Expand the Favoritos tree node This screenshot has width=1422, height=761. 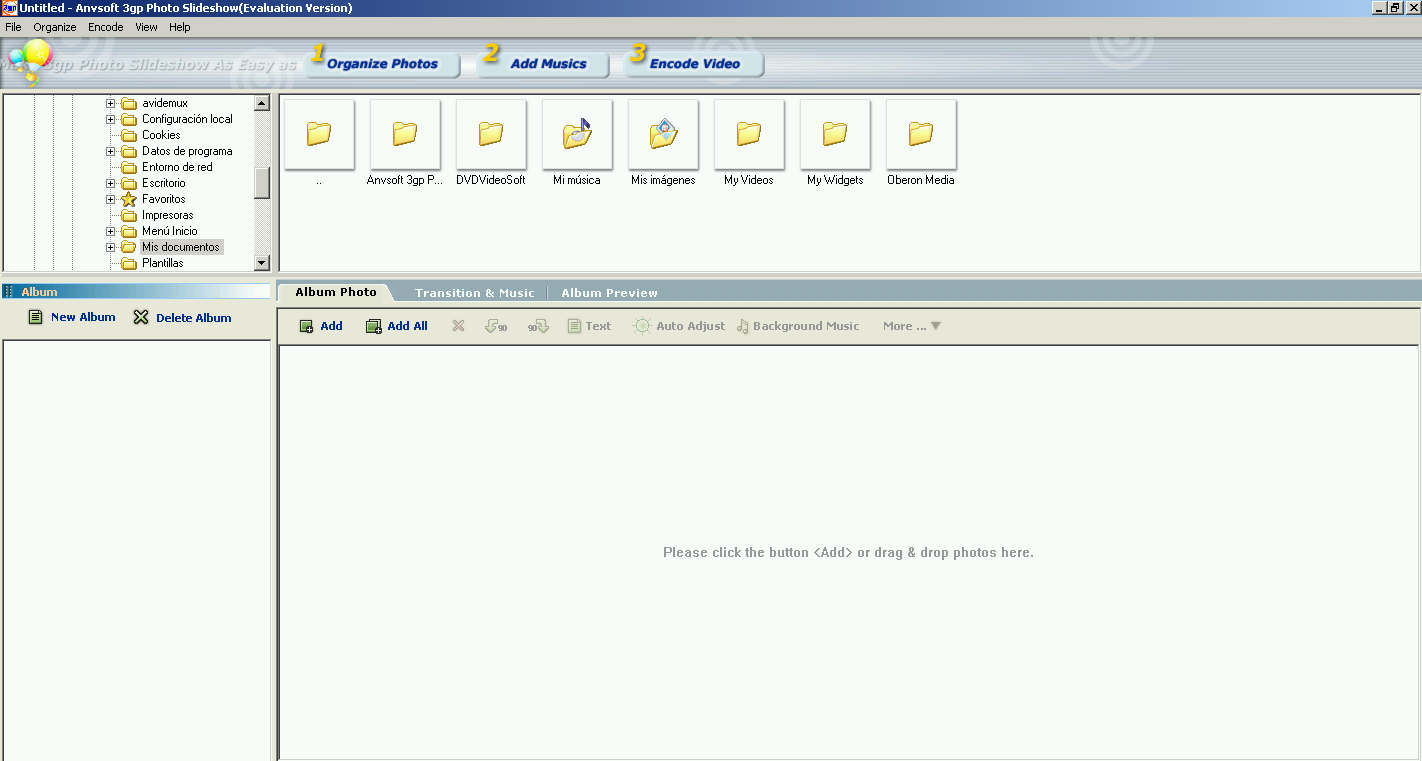111,199
